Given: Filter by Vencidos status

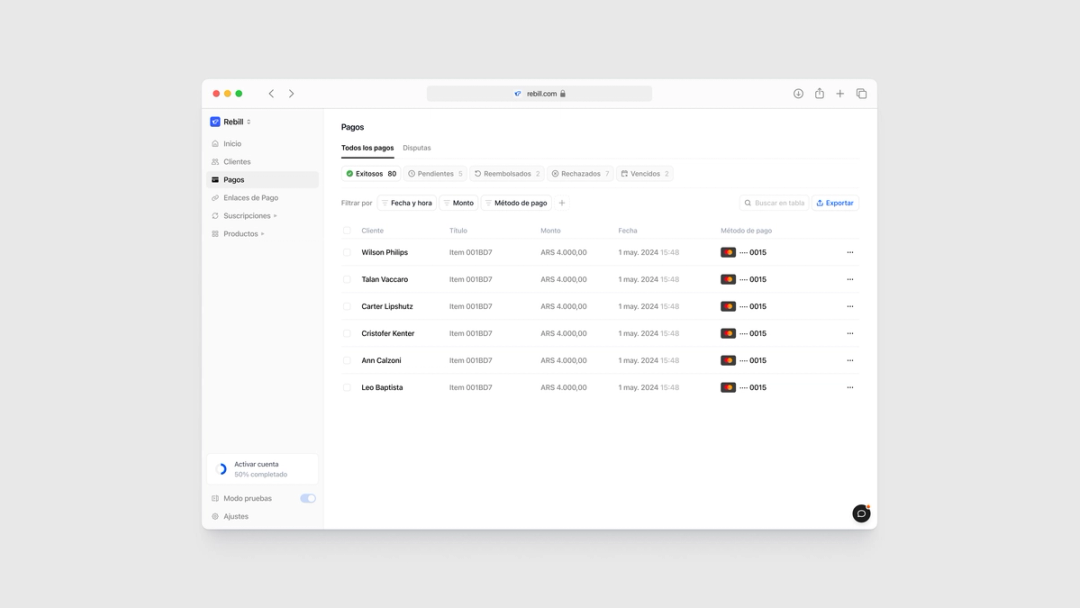Looking at the screenshot, I should click(645, 174).
